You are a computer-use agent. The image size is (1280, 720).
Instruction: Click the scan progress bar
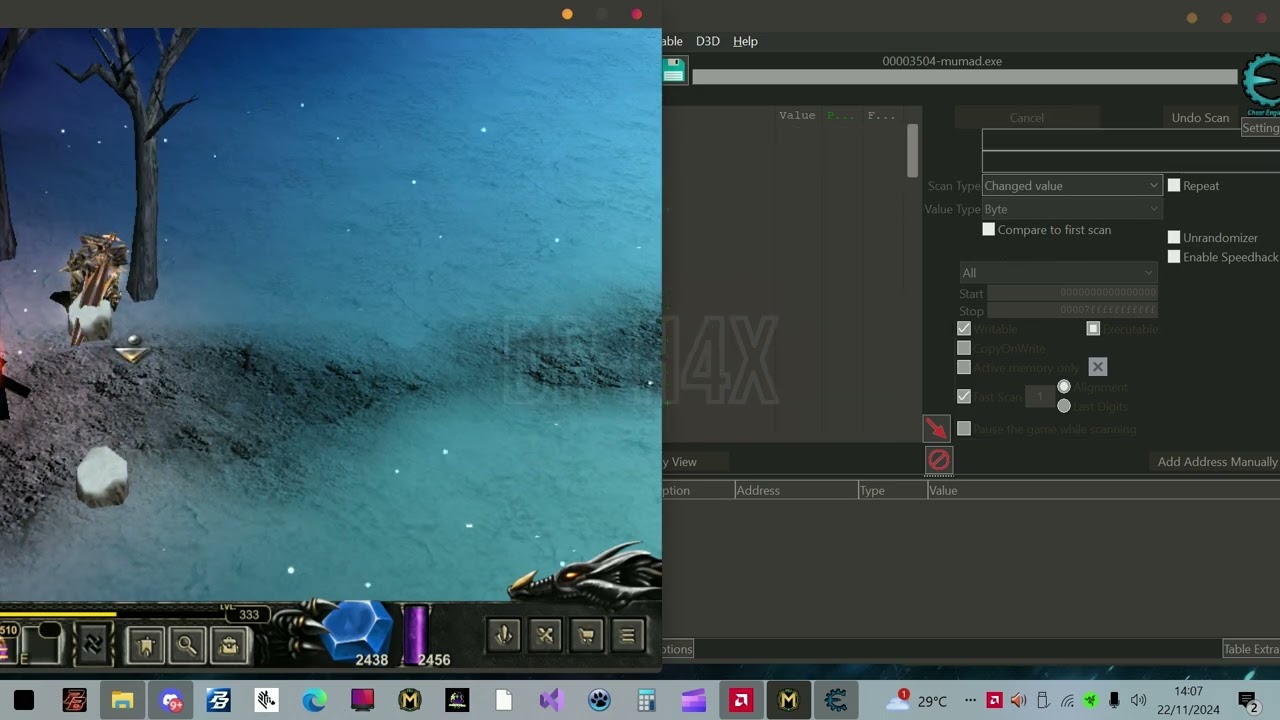click(964, 77)
